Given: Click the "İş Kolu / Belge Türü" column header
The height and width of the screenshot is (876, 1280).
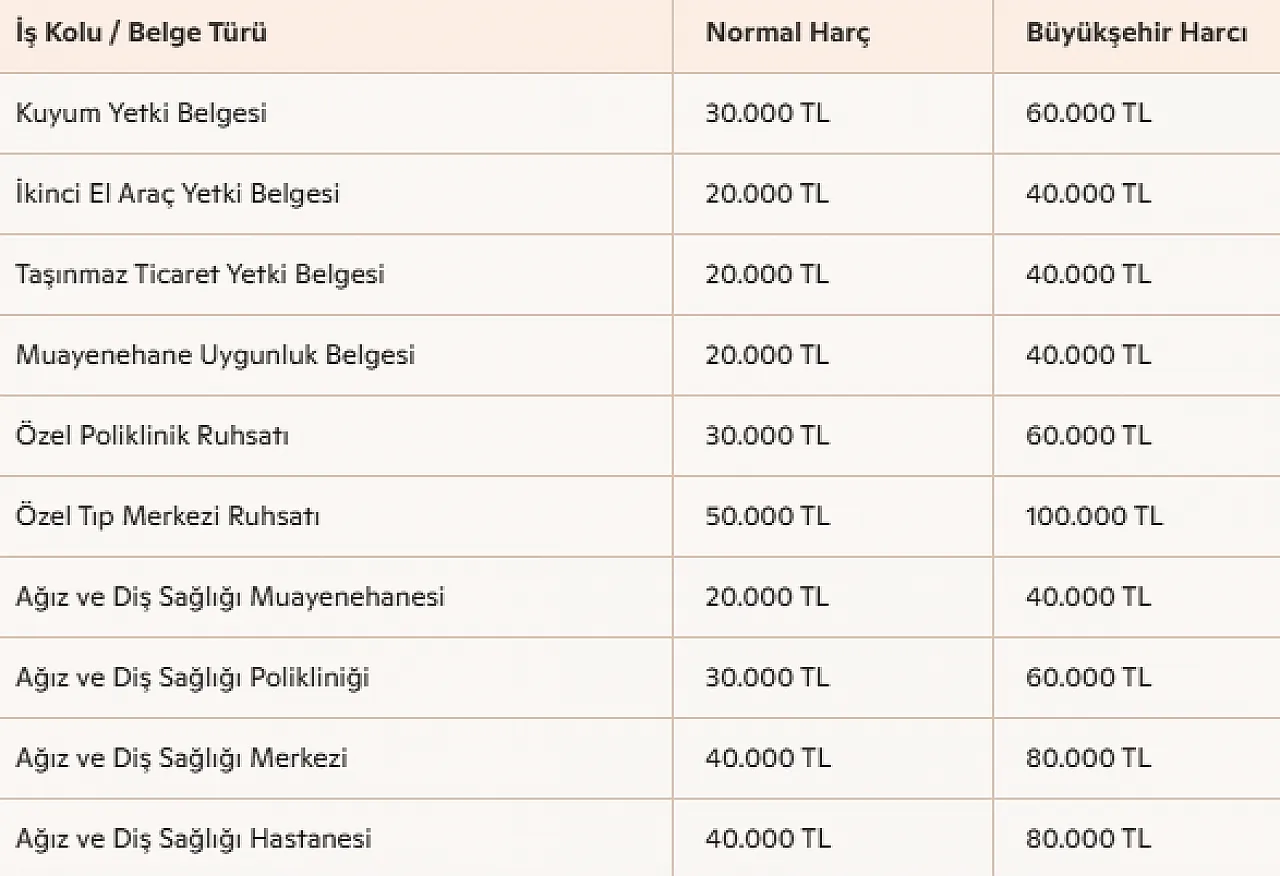Looking at the screenshot, I should (x=141, y=33).
